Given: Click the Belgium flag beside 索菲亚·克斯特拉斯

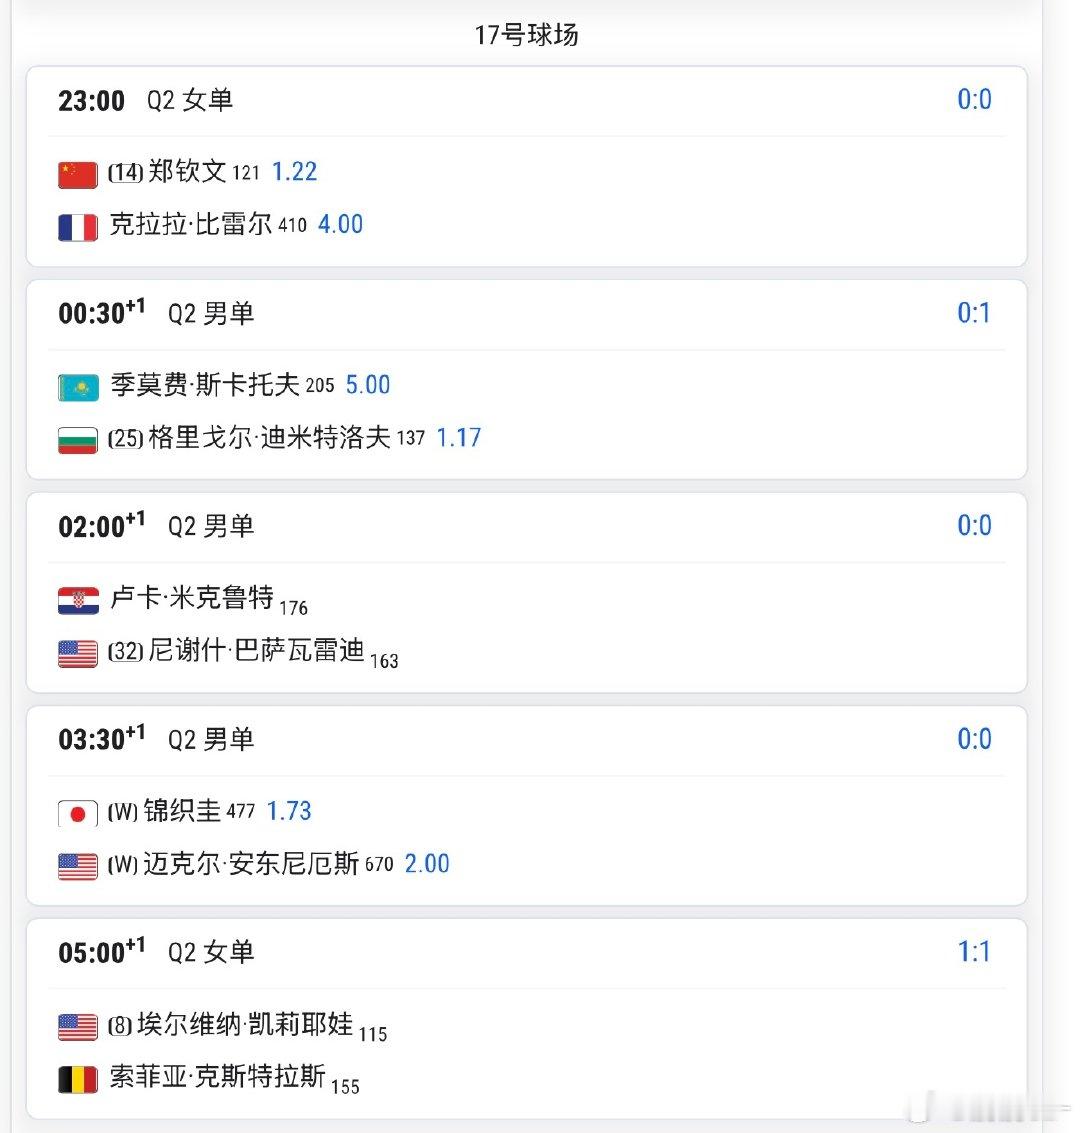Looking at the screenshot, I should pos(78,1080).
